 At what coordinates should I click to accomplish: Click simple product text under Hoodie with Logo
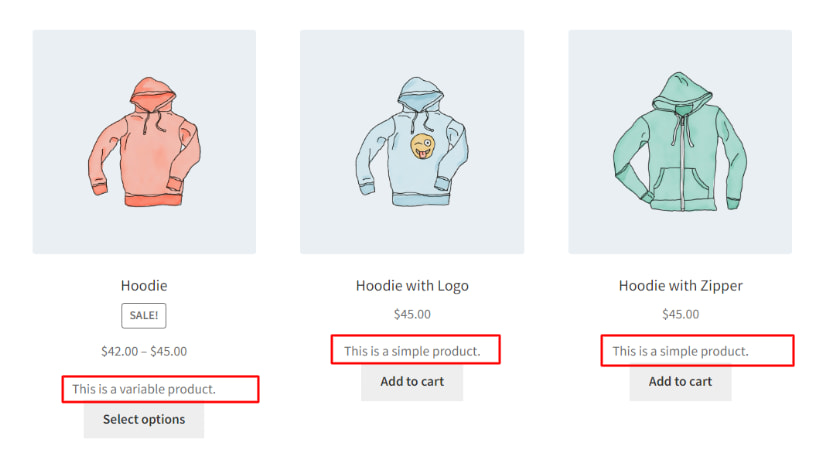(412, 351)
